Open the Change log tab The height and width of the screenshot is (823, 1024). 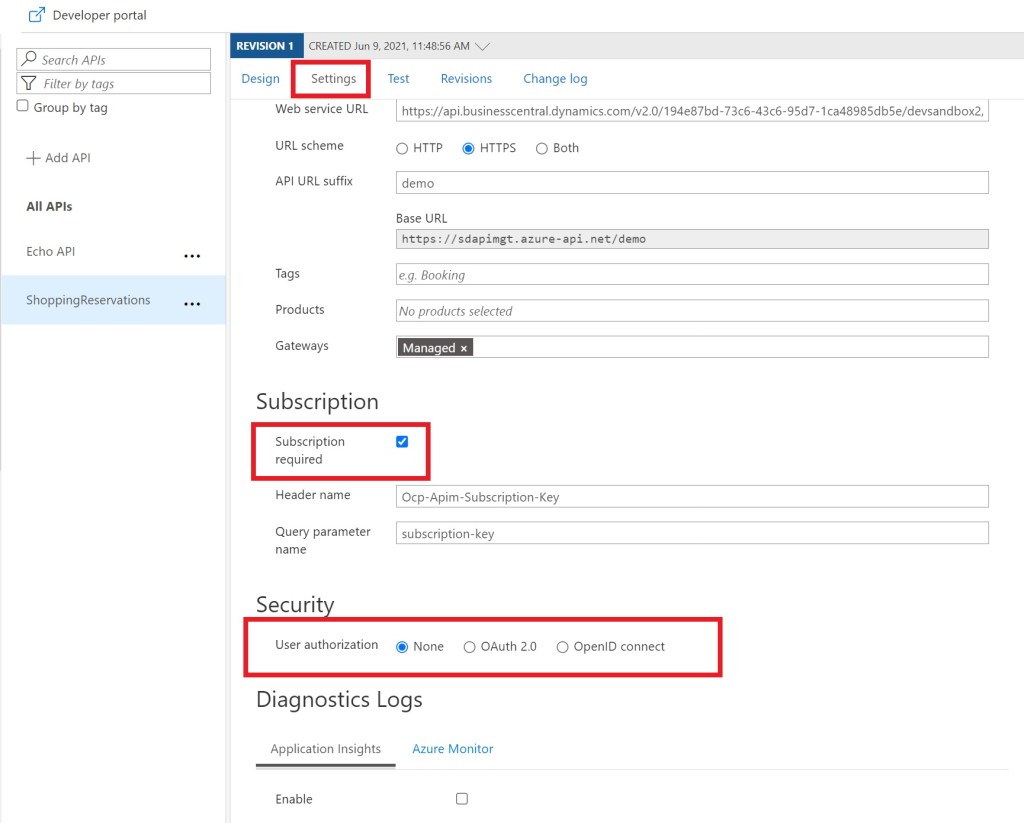click(x=555, y=79)
